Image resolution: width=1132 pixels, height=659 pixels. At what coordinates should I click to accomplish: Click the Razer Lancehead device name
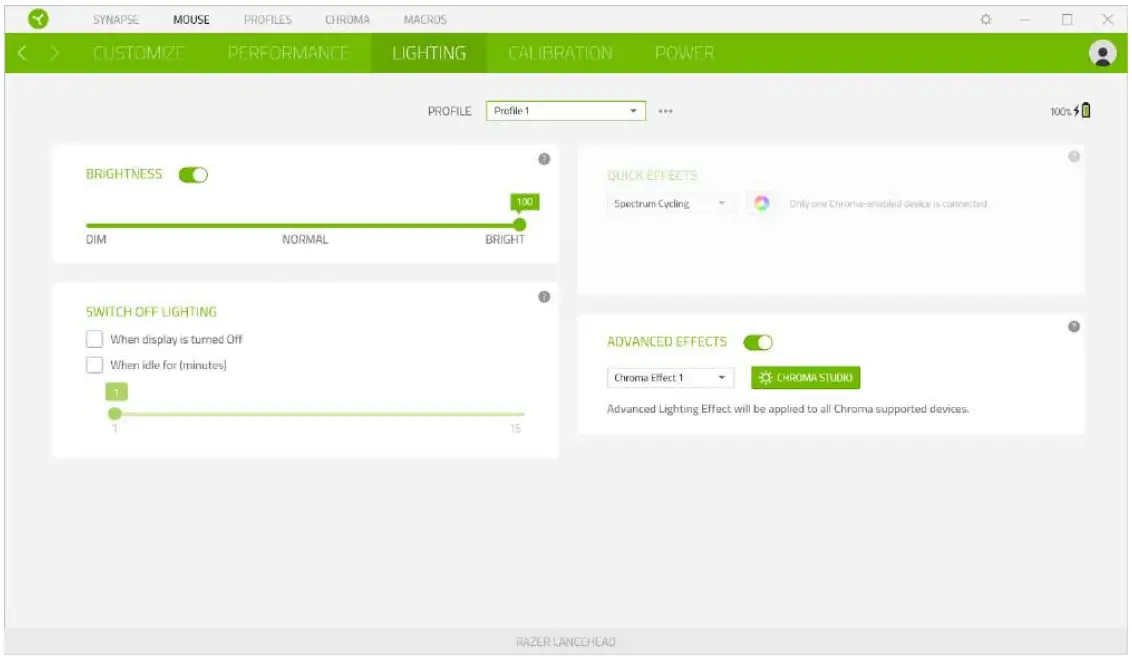(x=565, y=642)
